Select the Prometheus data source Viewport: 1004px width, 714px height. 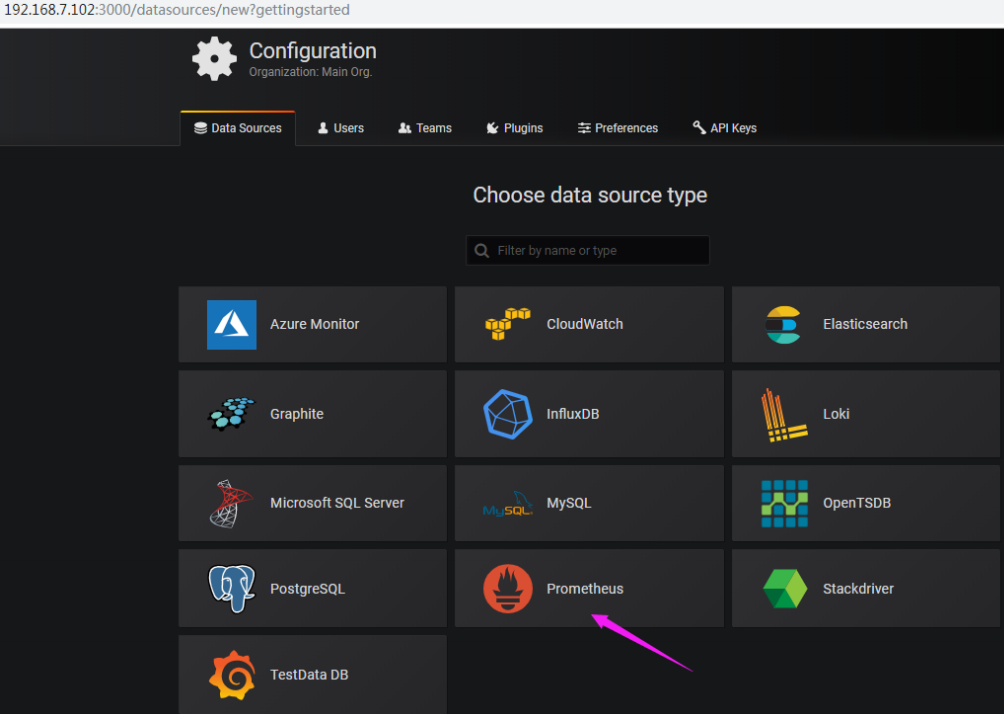[x=589, y=588]
